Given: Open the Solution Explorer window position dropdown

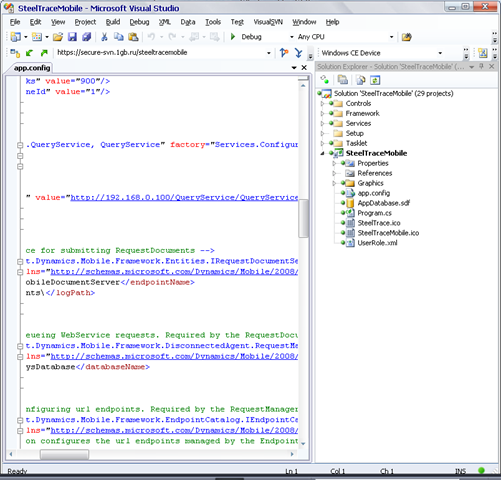Looking at the screenshot, I should coord(472,67).
